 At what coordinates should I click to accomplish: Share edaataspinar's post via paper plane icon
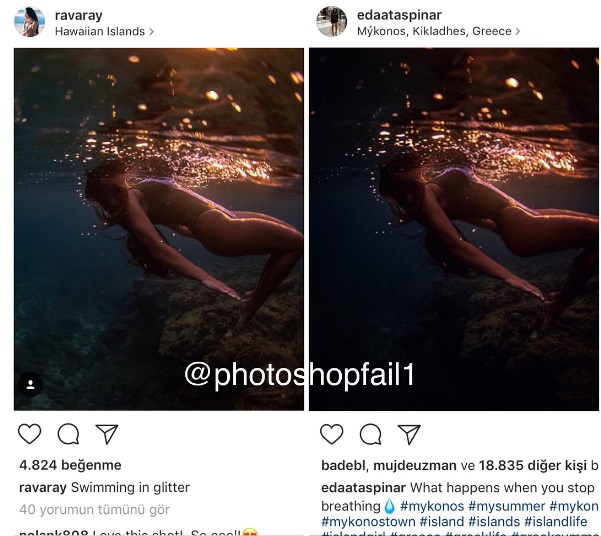(x=409, y=434)
